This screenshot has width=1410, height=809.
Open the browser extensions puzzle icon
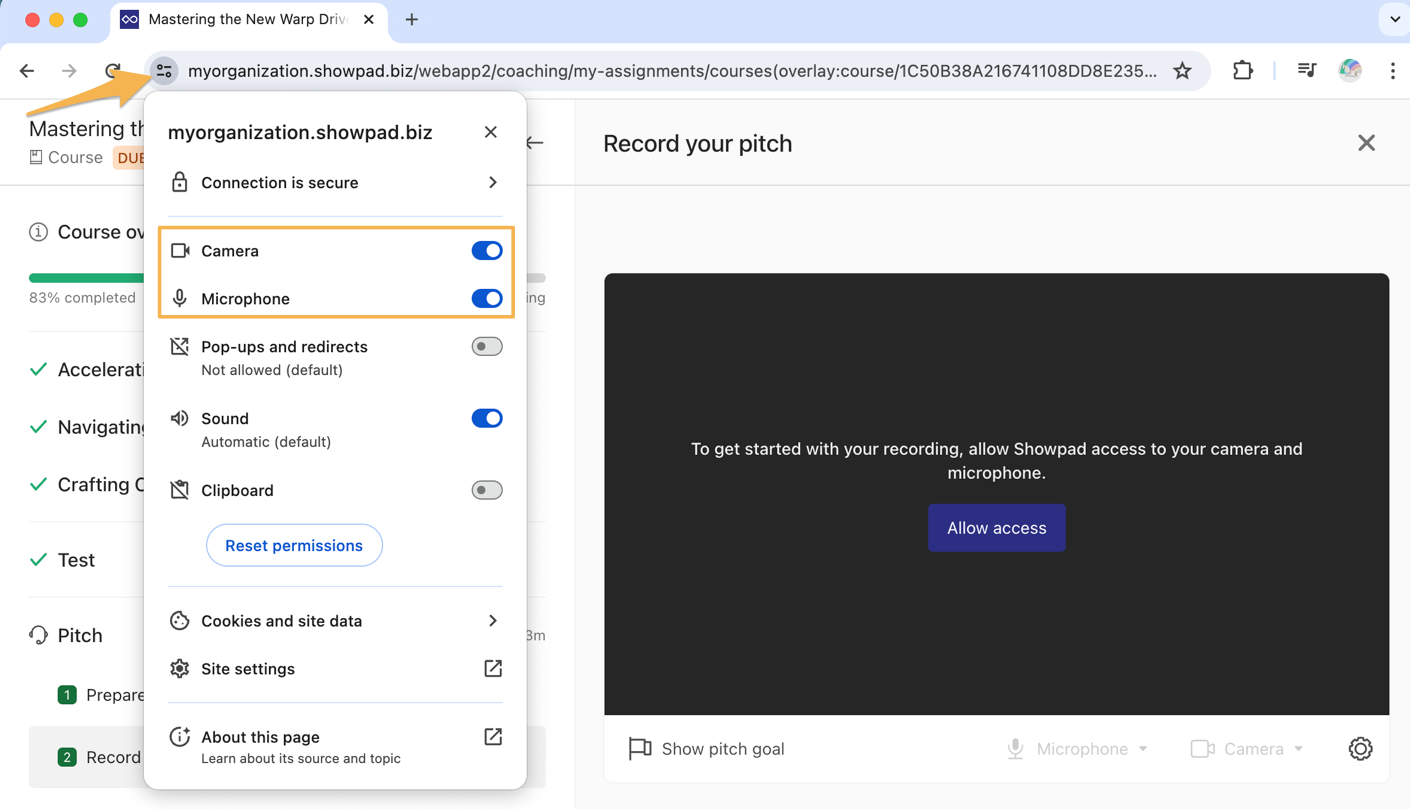(x=1242, y=71)
